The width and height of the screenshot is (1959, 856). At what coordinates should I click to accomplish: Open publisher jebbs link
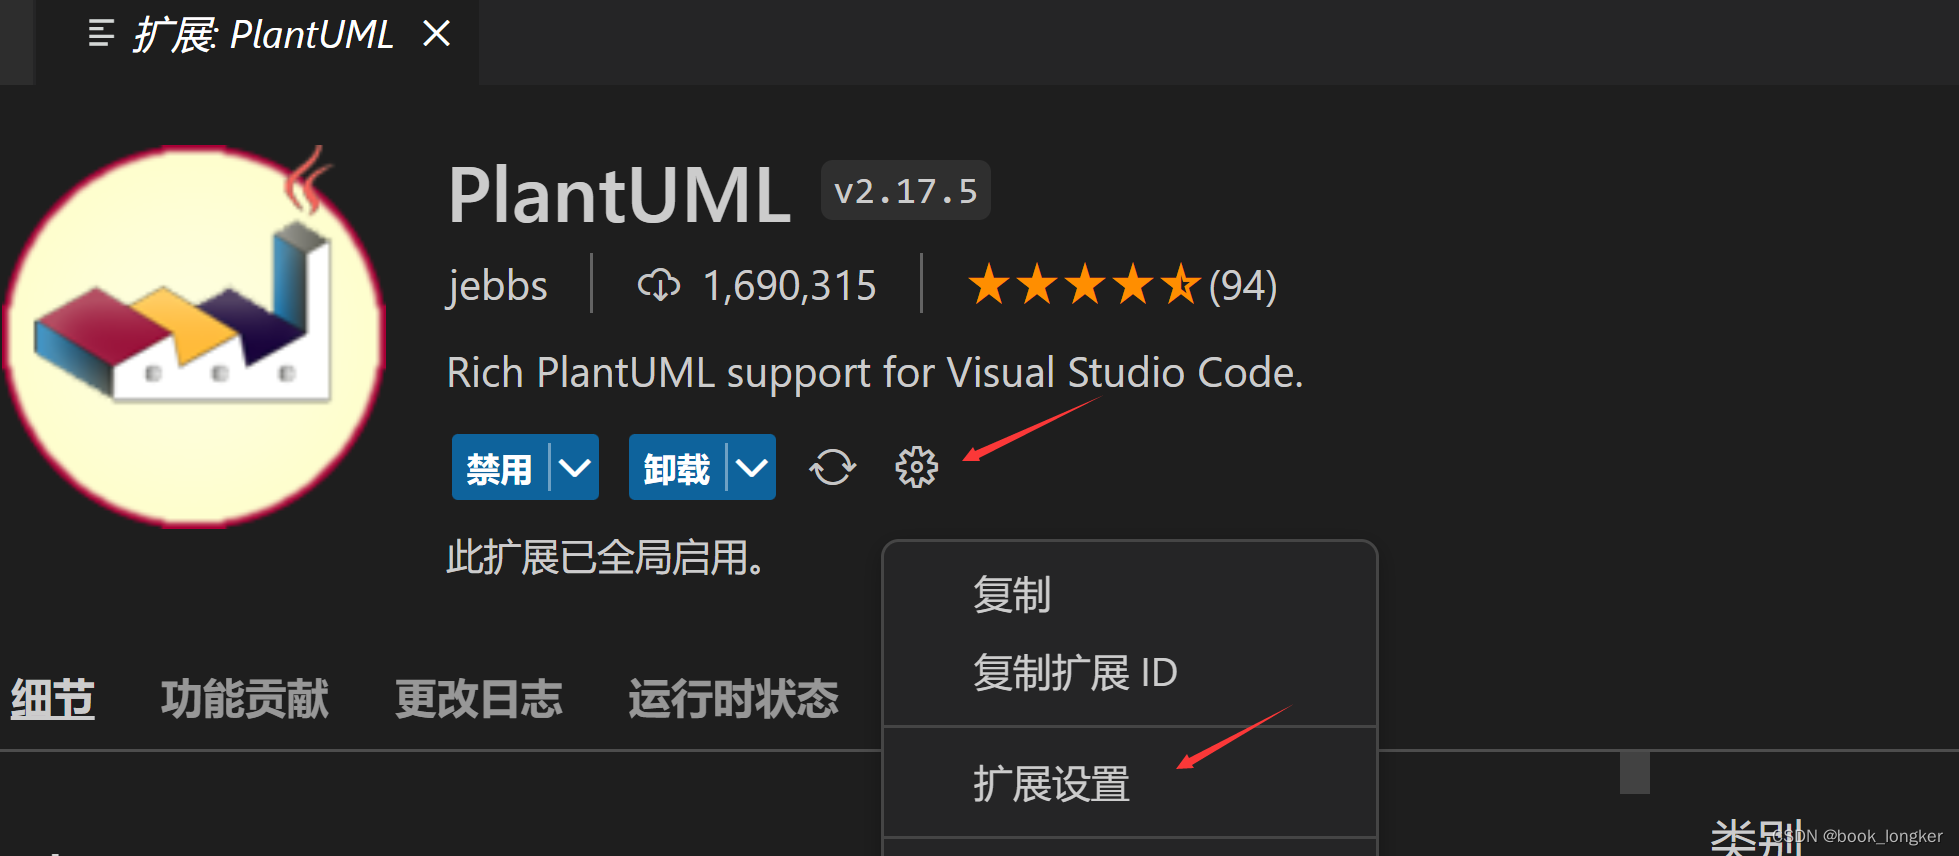click(x=497, y=286)
